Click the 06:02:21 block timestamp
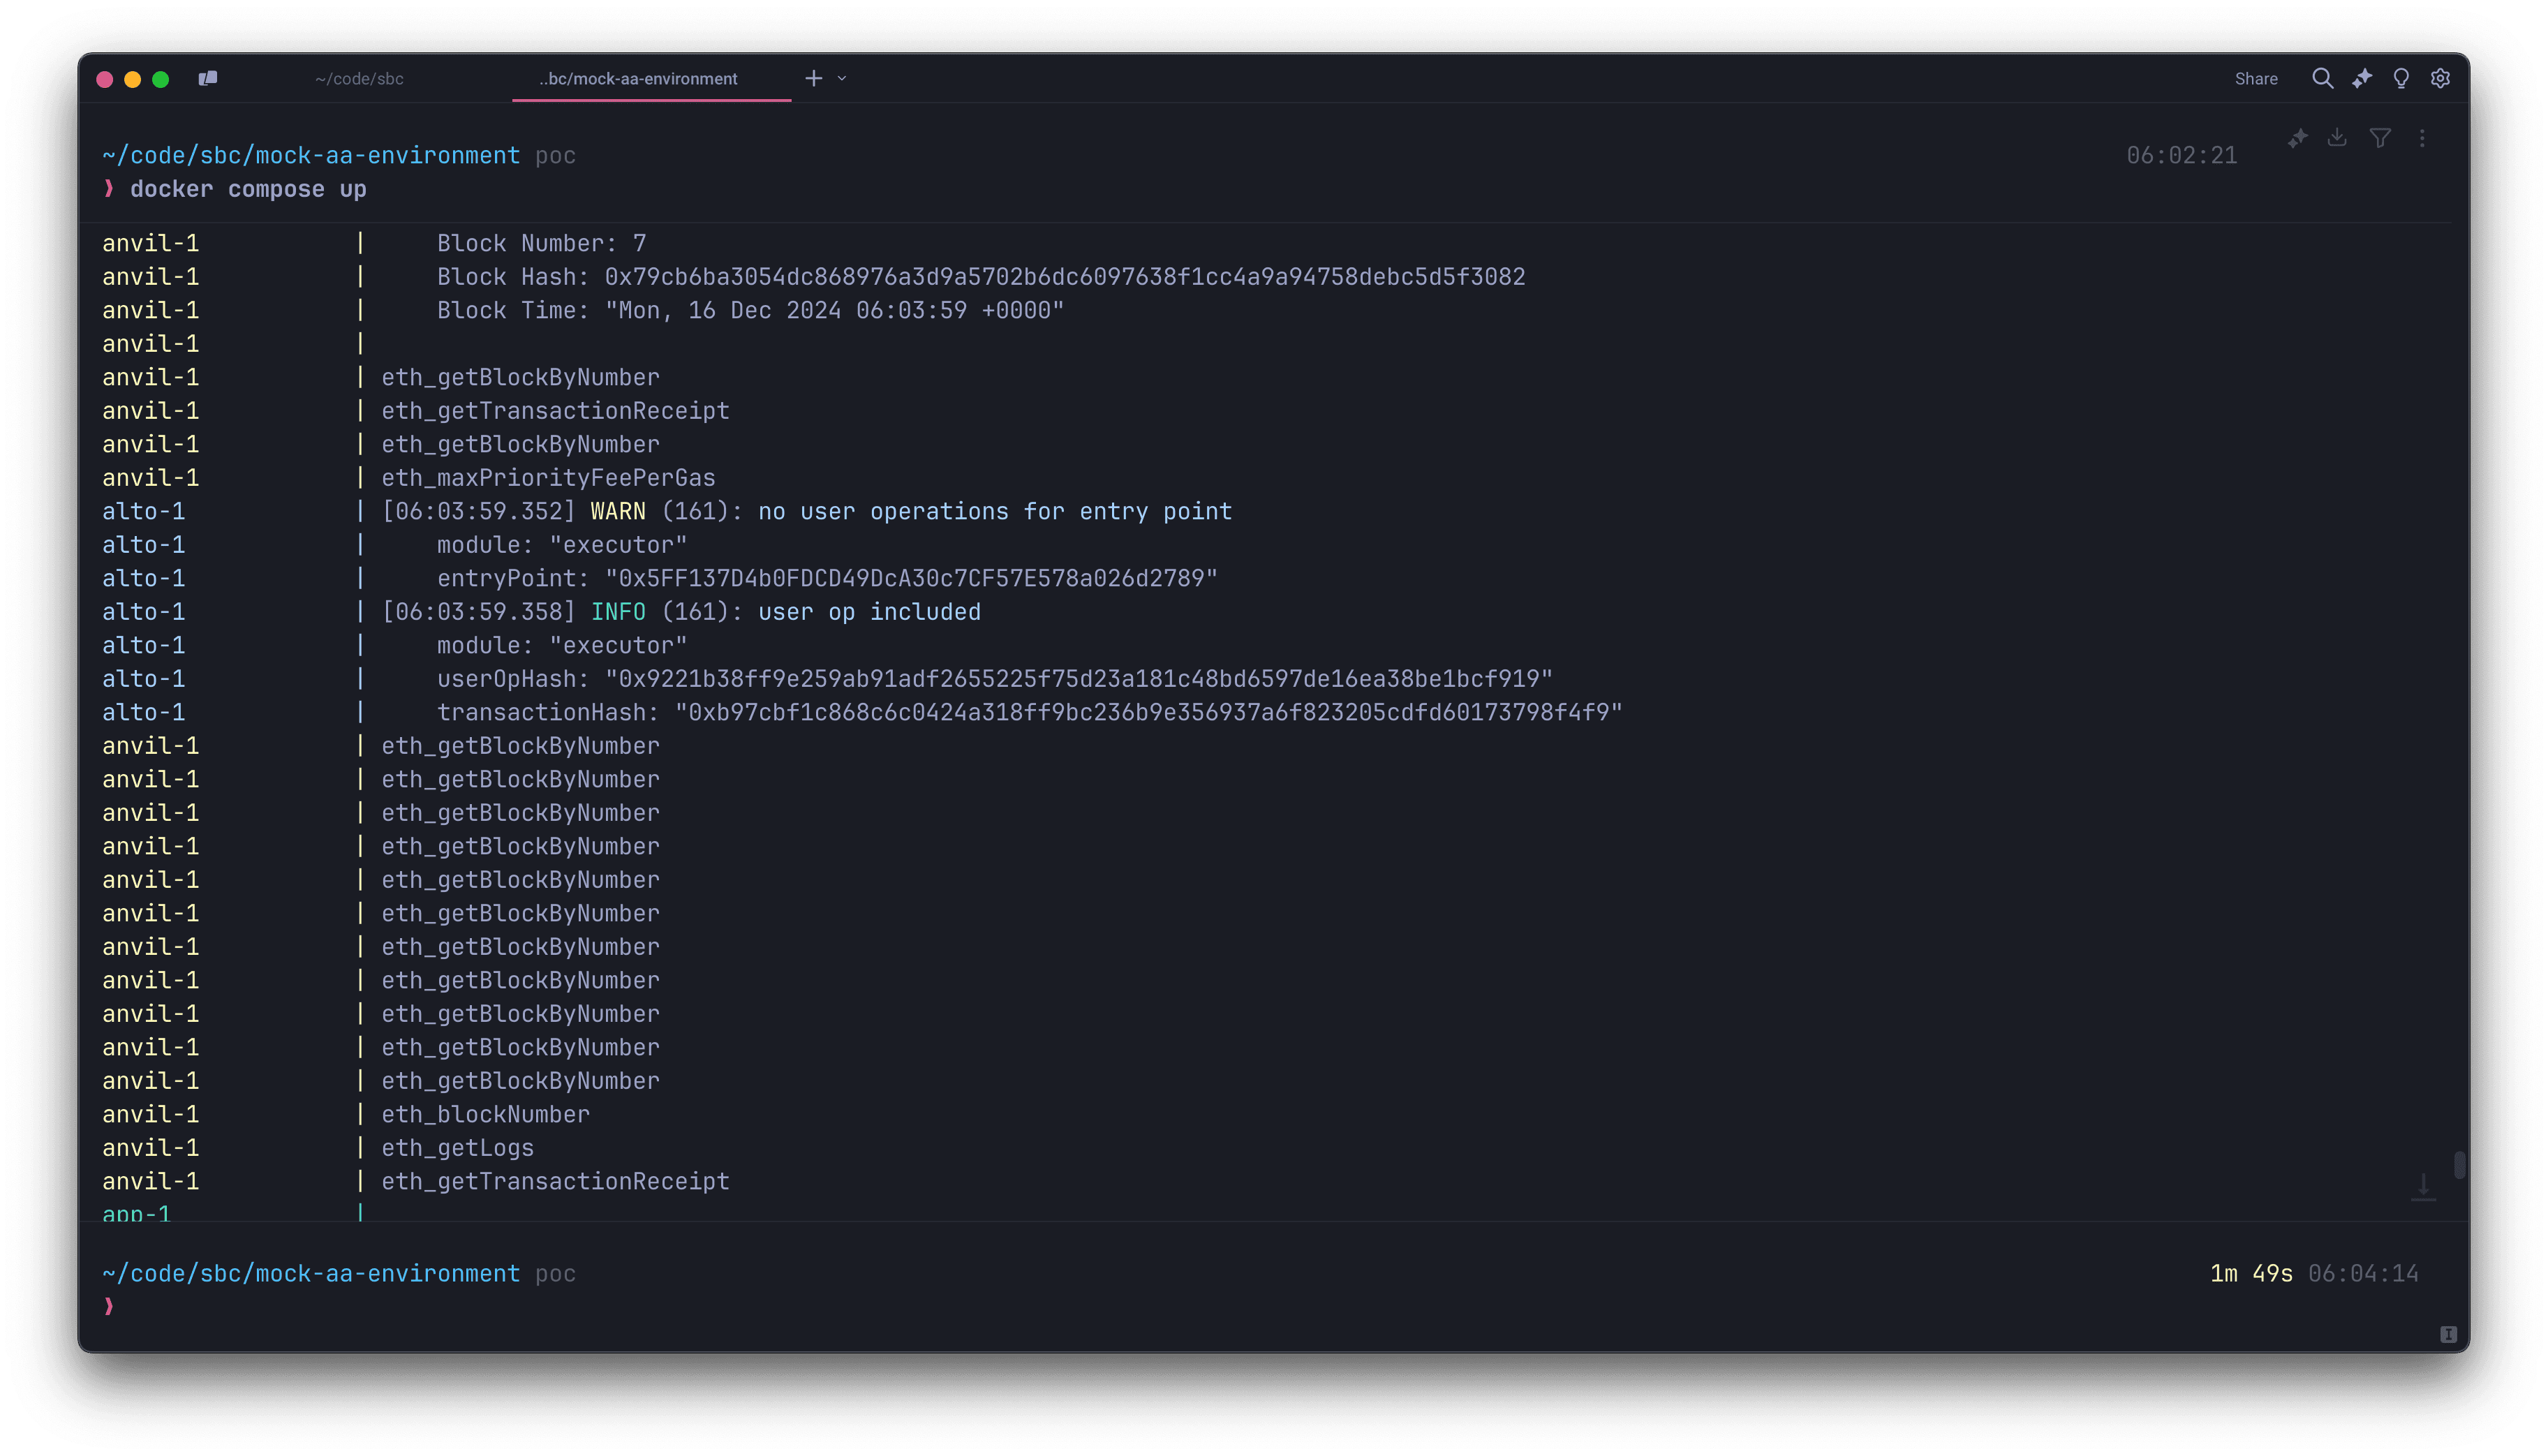2548x1456 pixels. point(2181,155)
